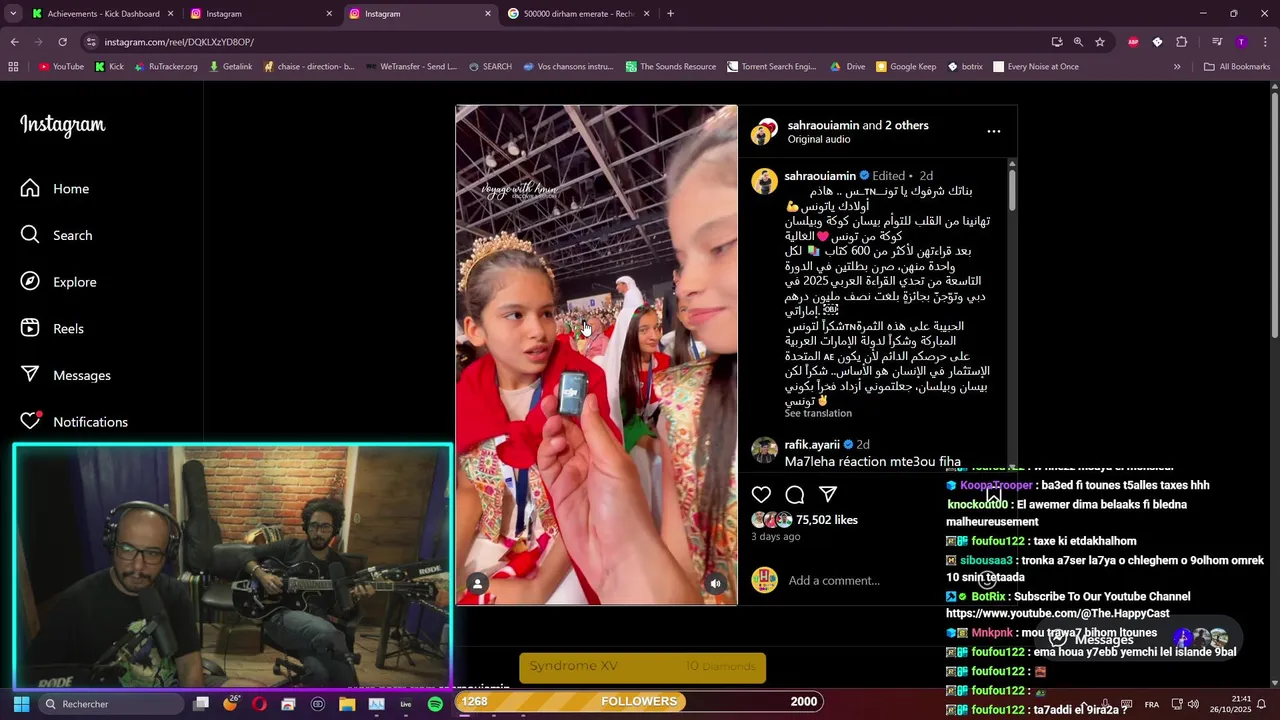Expand hidden bookmarks chevron
1280x720 pixels.
(1177, 67)
